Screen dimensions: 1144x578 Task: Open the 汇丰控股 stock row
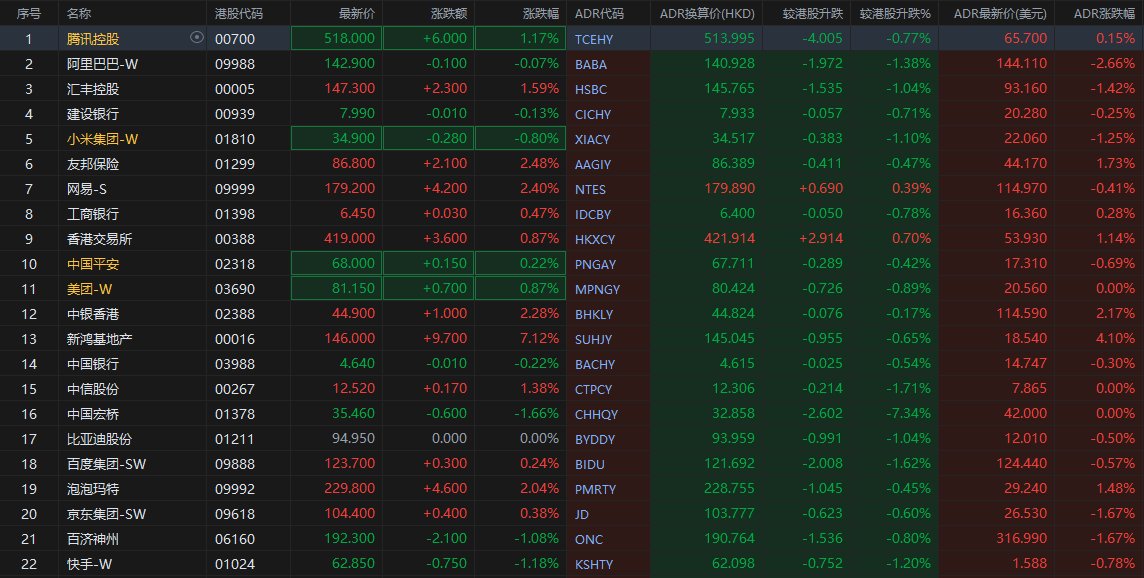572,88
